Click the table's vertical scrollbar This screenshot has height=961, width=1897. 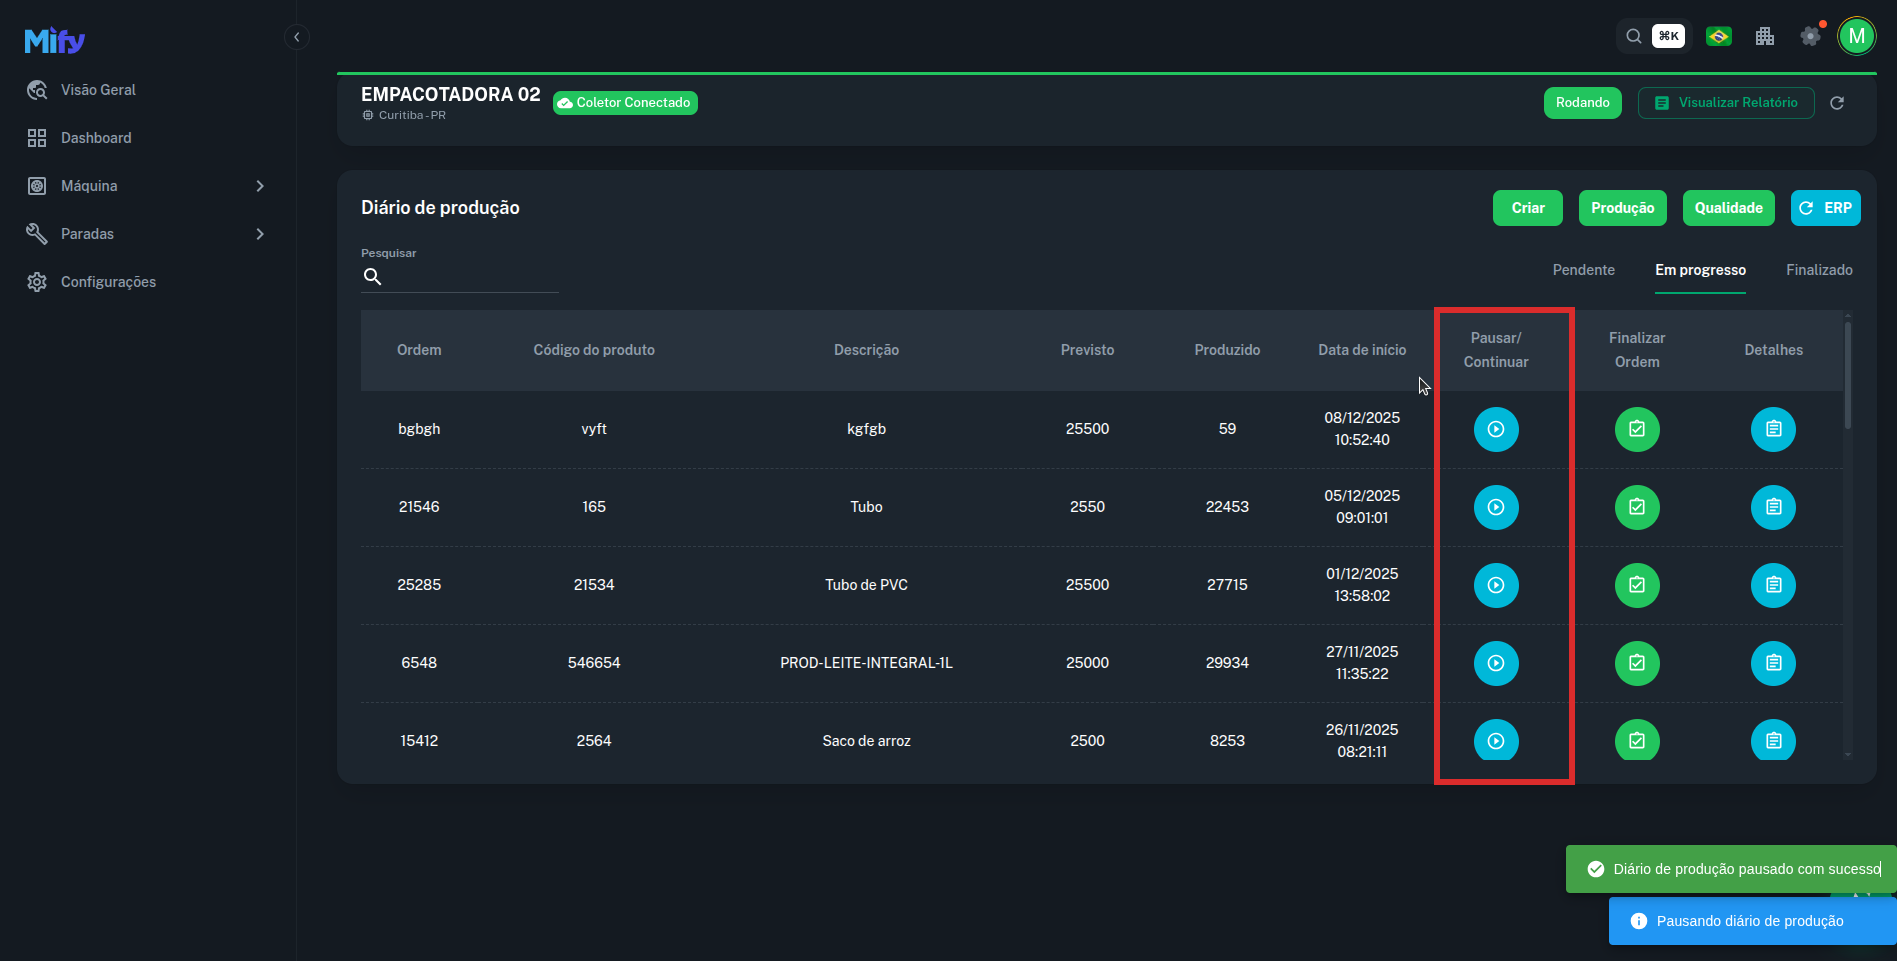pyautogui.click(x=1847, y=375)
